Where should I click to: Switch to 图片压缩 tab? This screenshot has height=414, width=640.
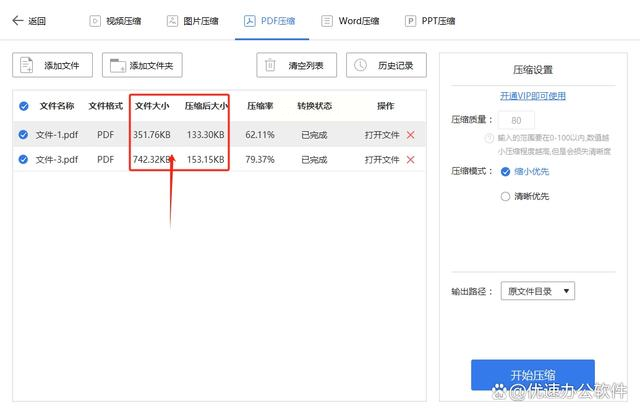[193, 21]
